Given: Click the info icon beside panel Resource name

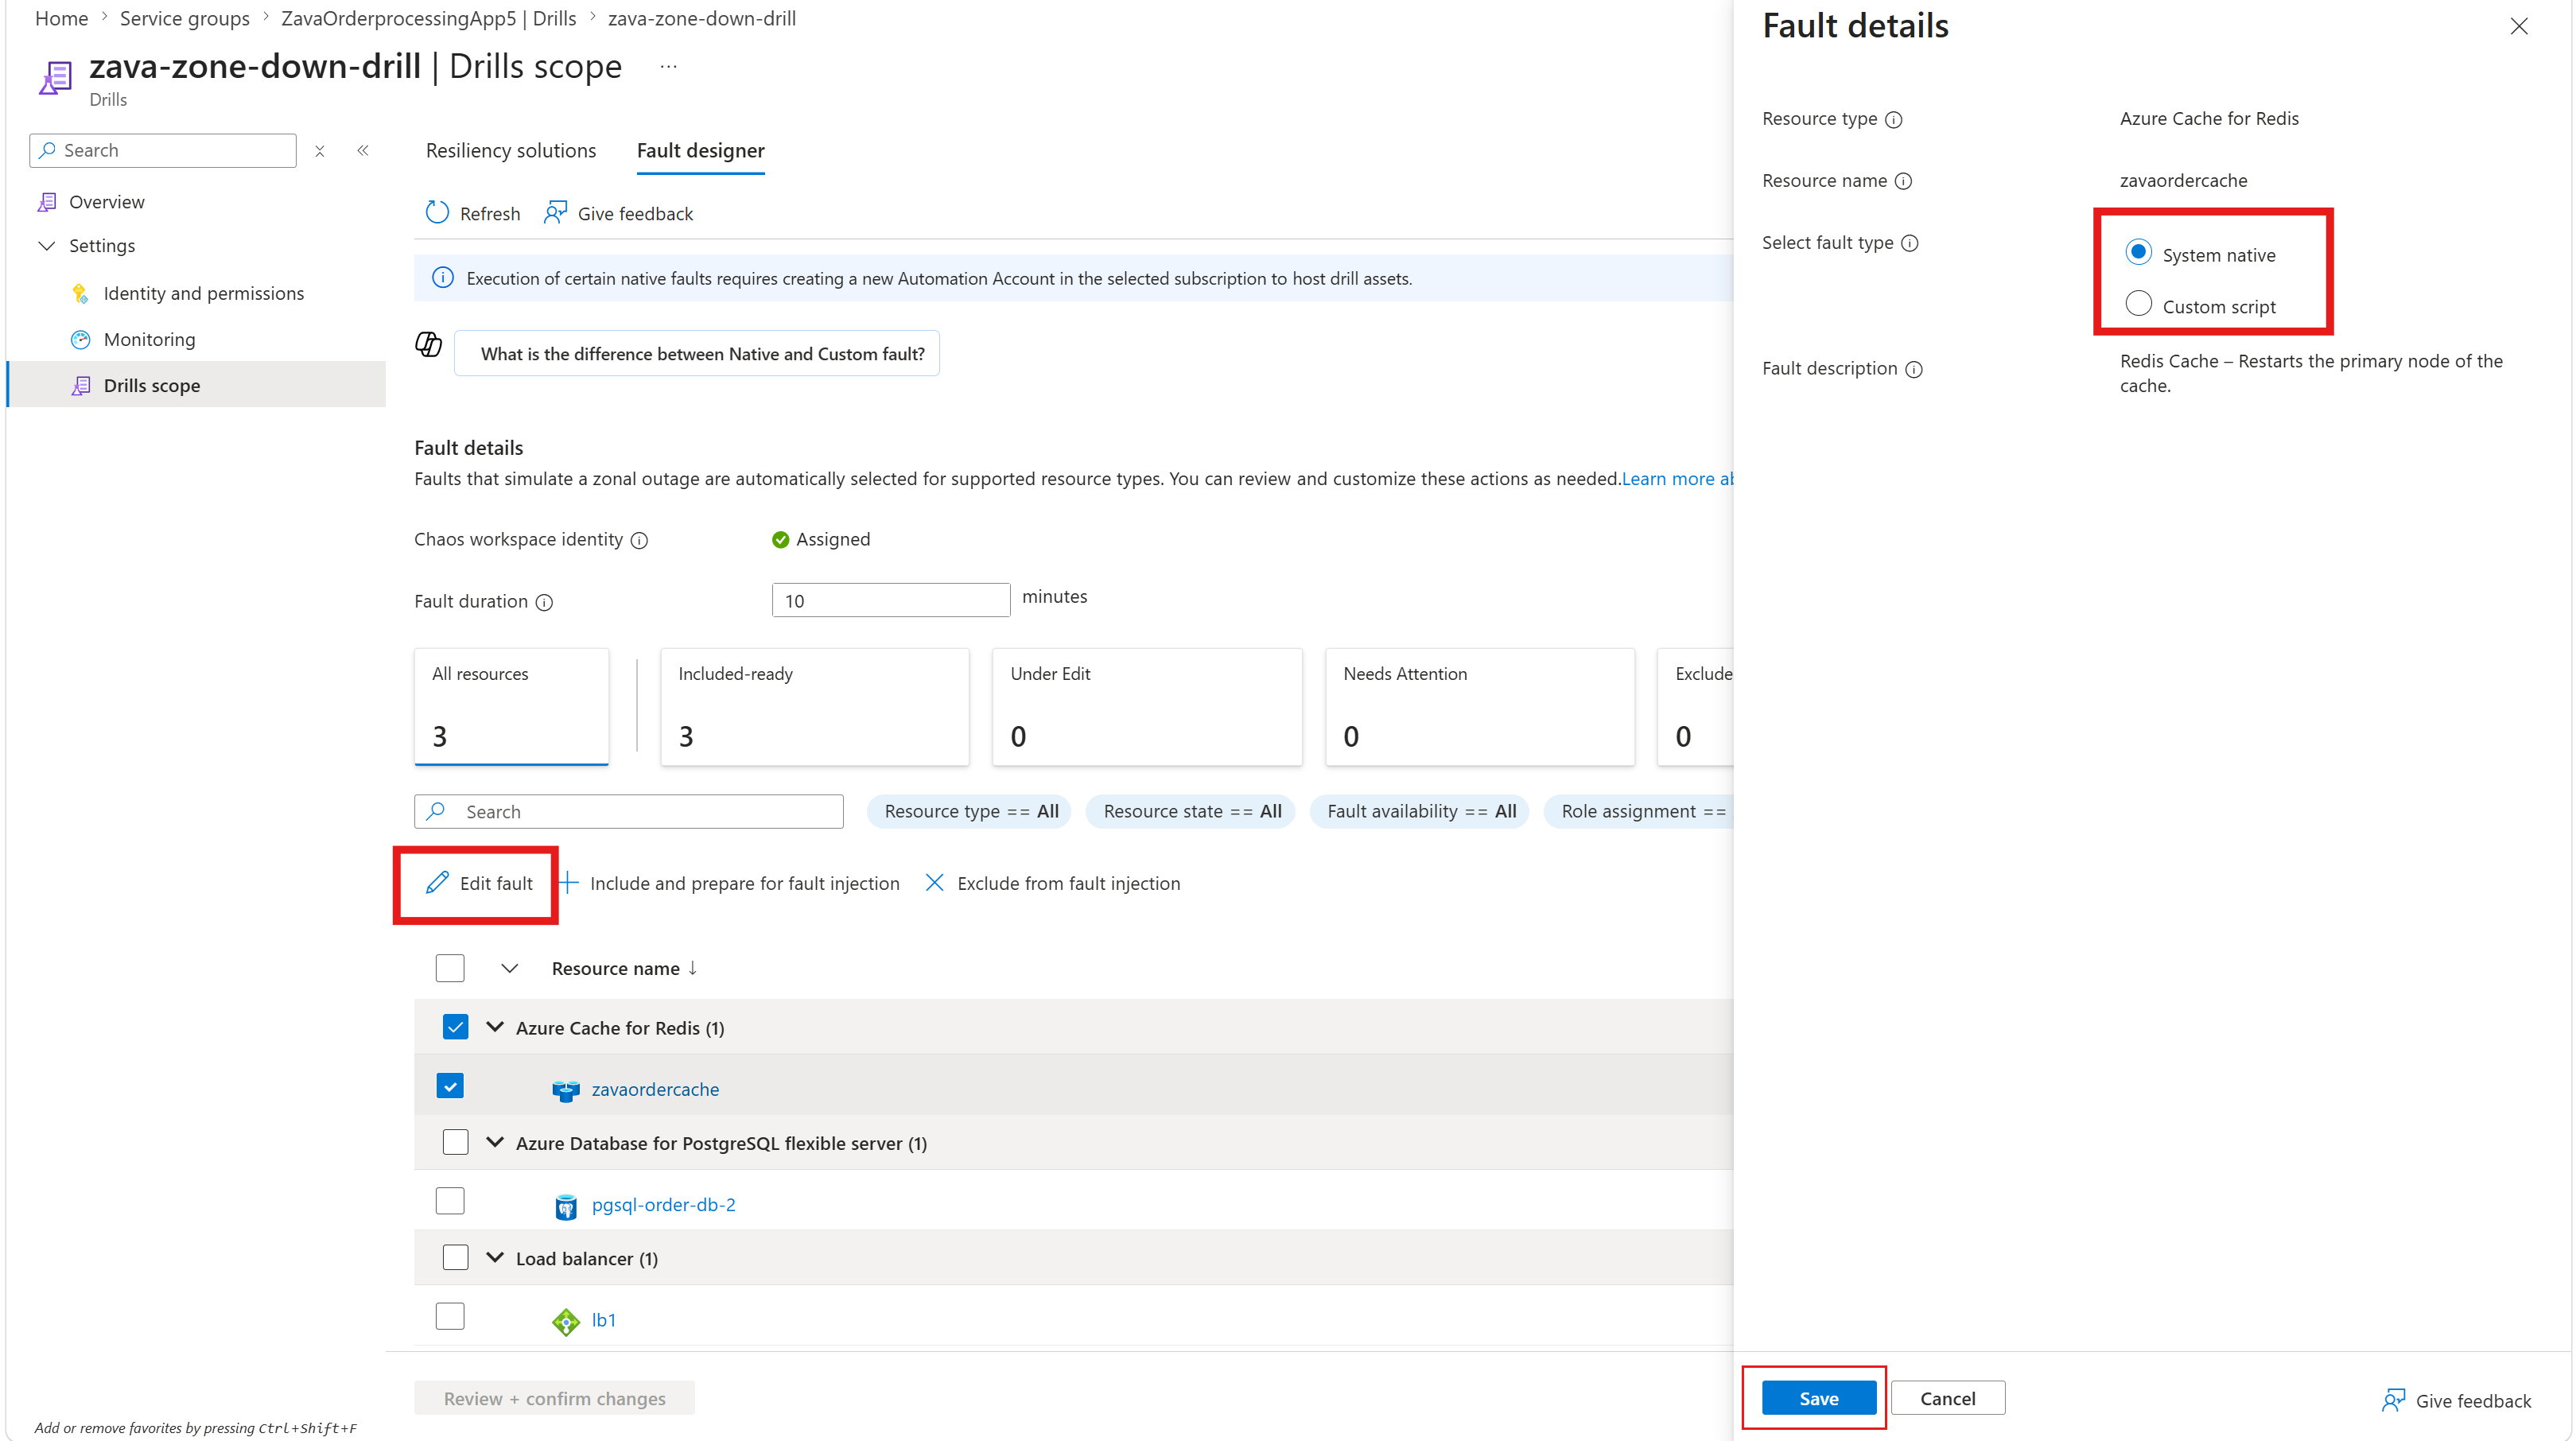Looking at the screenshot, I should click(1903, 182).
